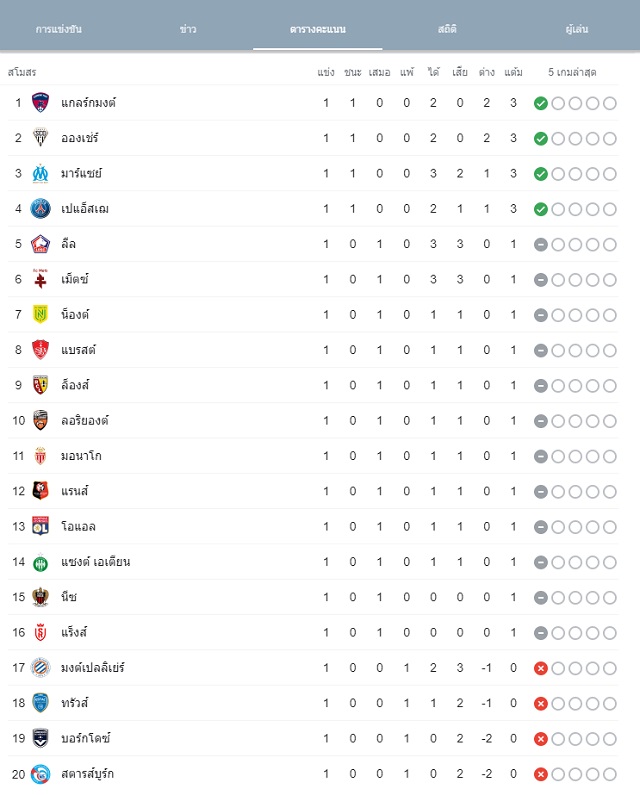Click the Bordeaux club crest
Viewport: 640px width, 795px height.
[x=40, y=738]
